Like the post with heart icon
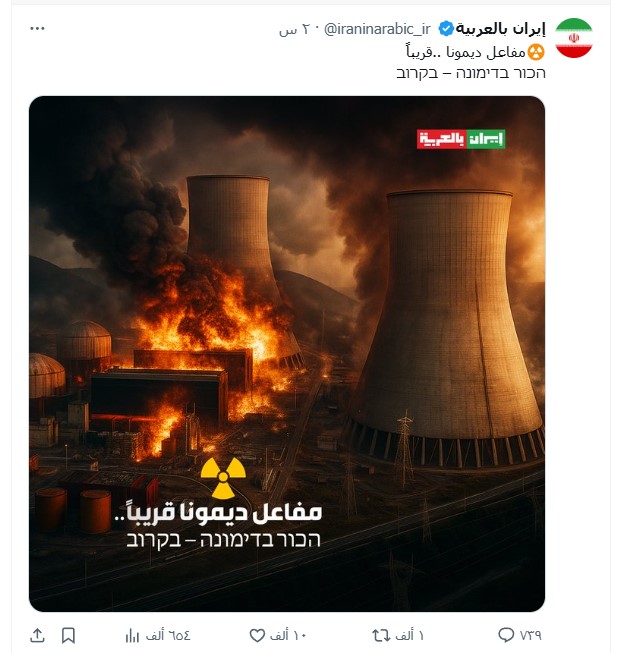The width and height of the screenshot is (618, 653). click(x=257, y=636)
